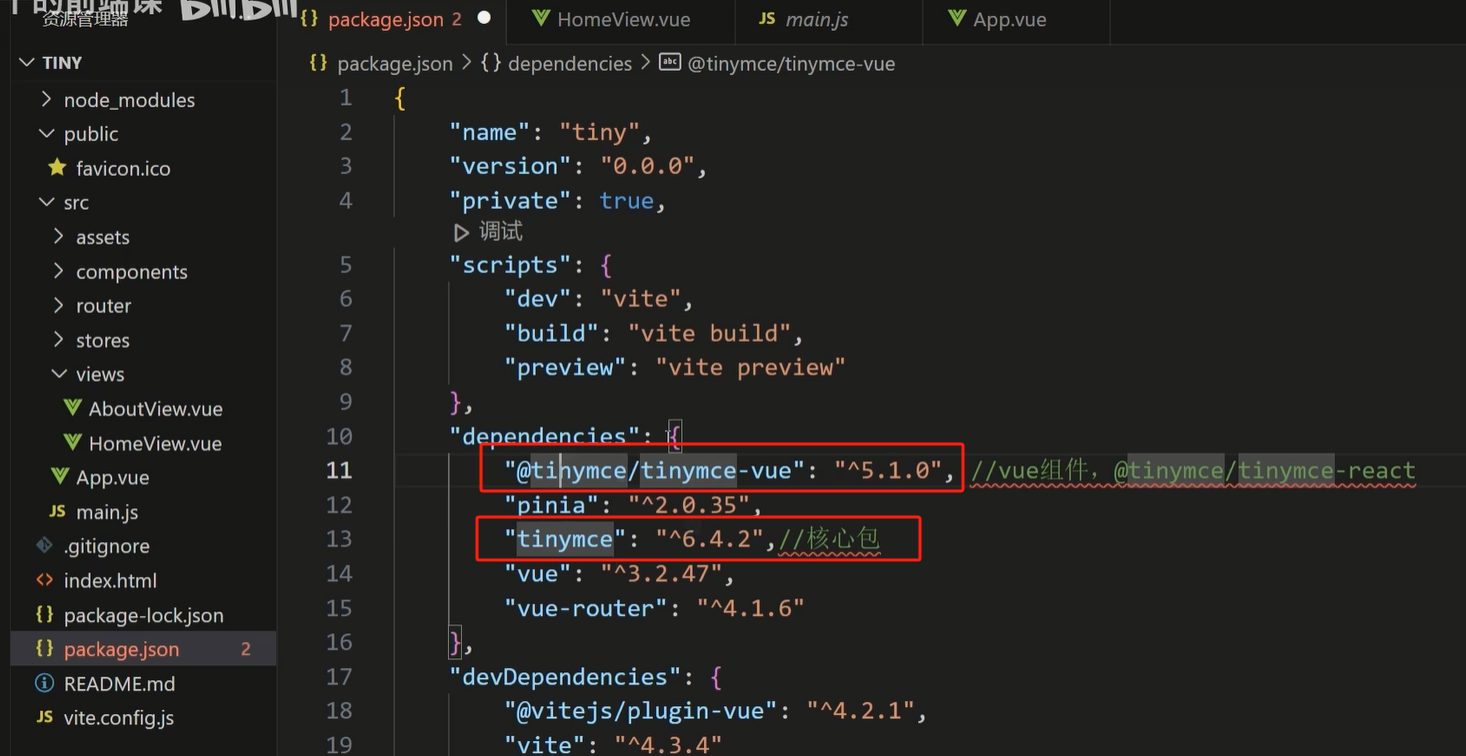Click the play triangle beside 调试

click(x=461, y=232)
